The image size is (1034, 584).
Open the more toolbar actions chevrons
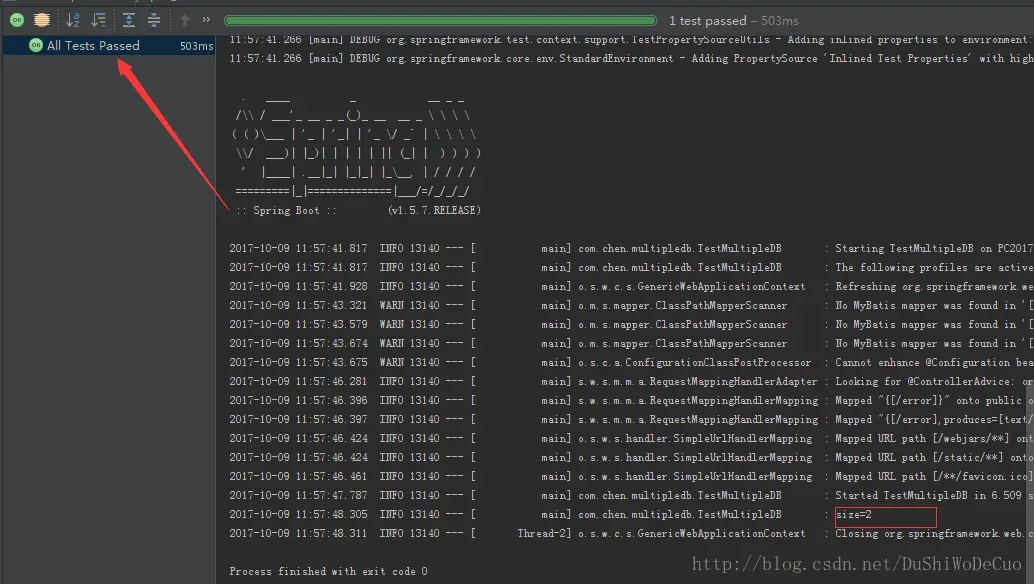(206, 20)
